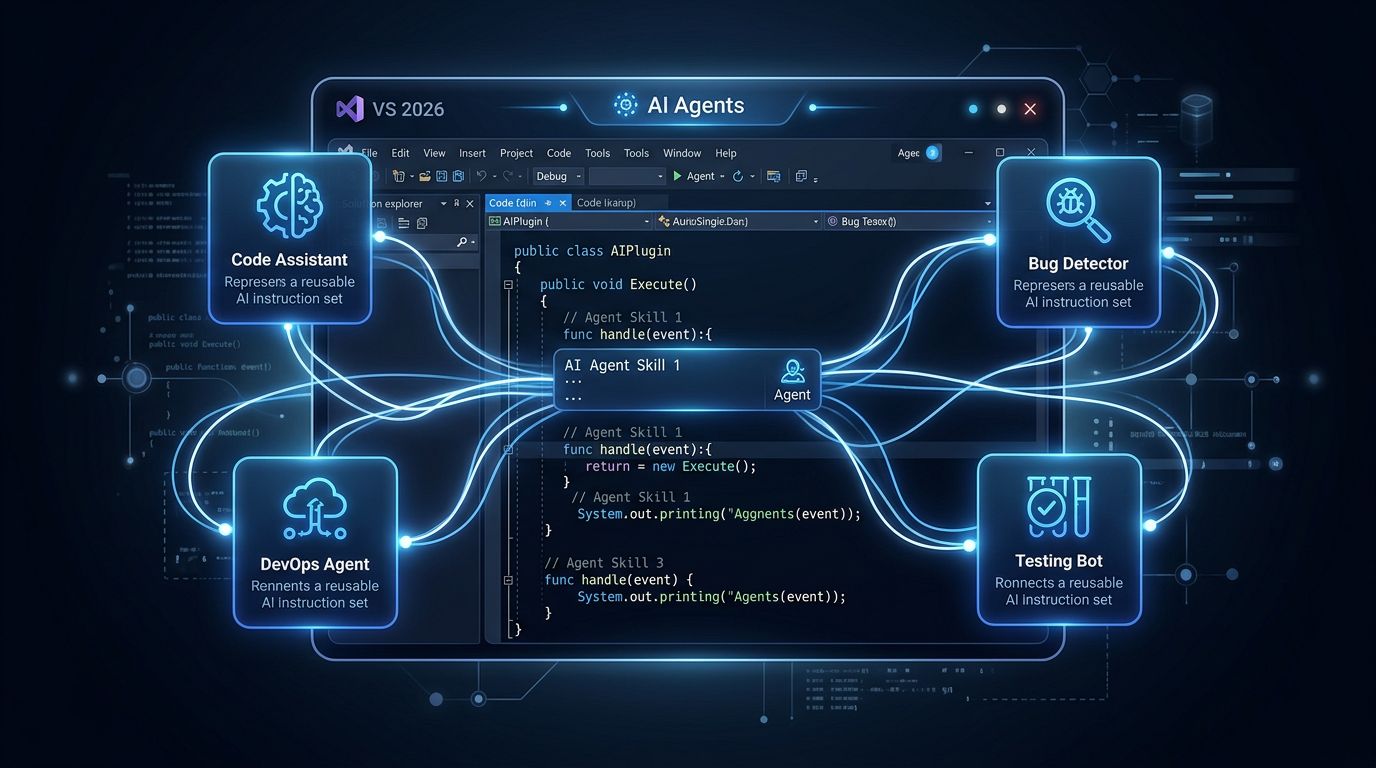The height and width of the screenshot is (768, 1376).
Task: Click the '// Agent Skill 3' comment
Action: (604, 563)
